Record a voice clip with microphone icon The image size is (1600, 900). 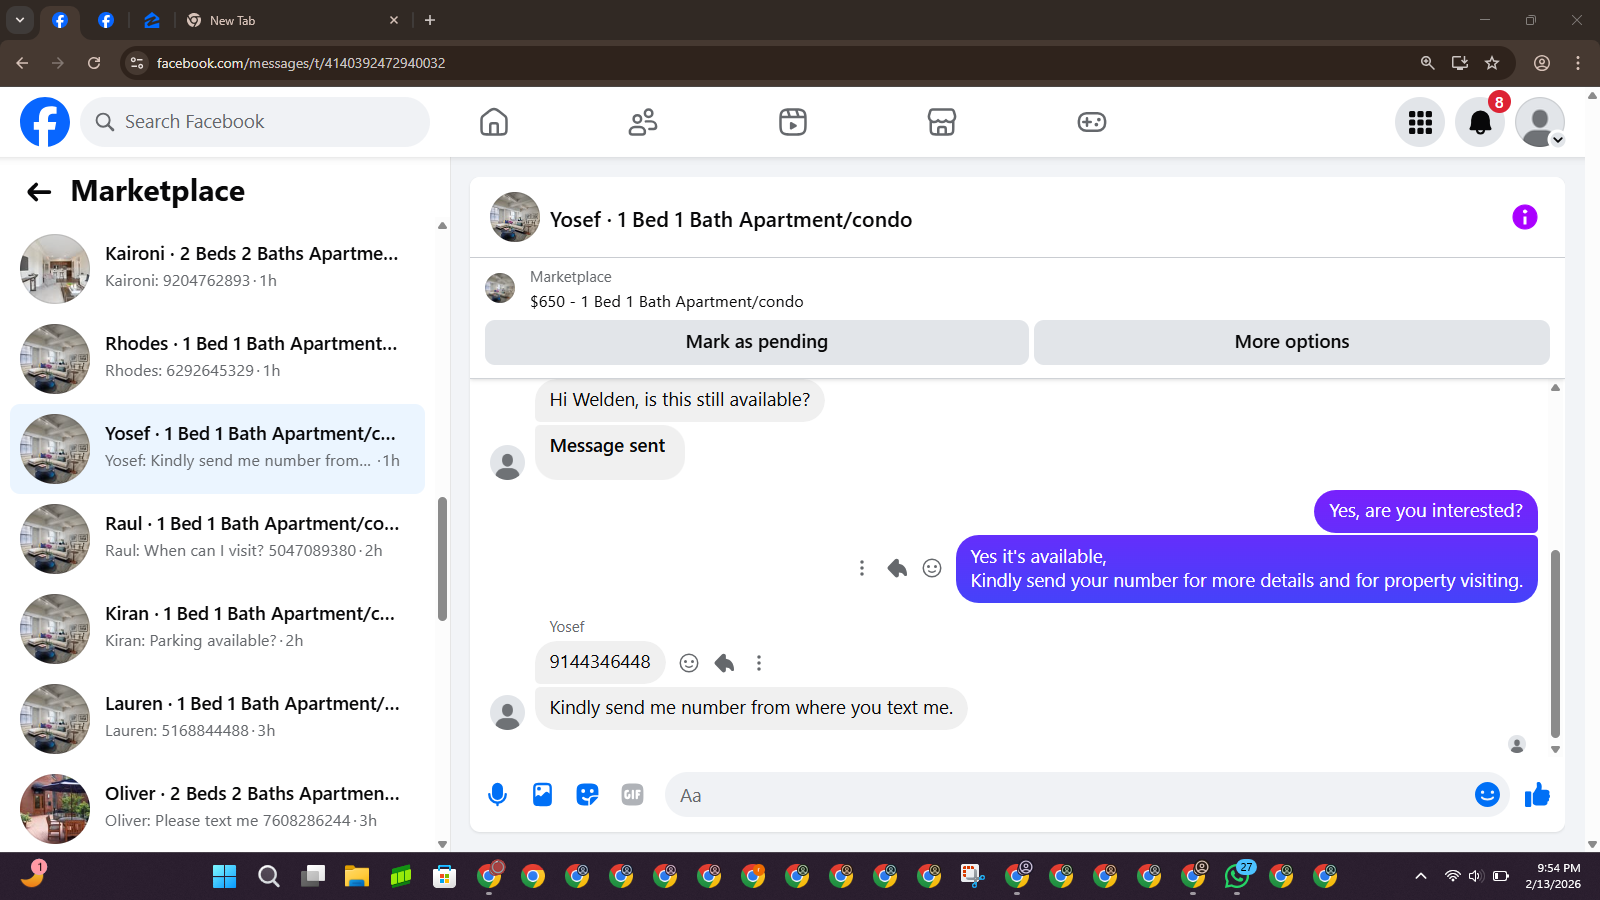coord(497,795)
